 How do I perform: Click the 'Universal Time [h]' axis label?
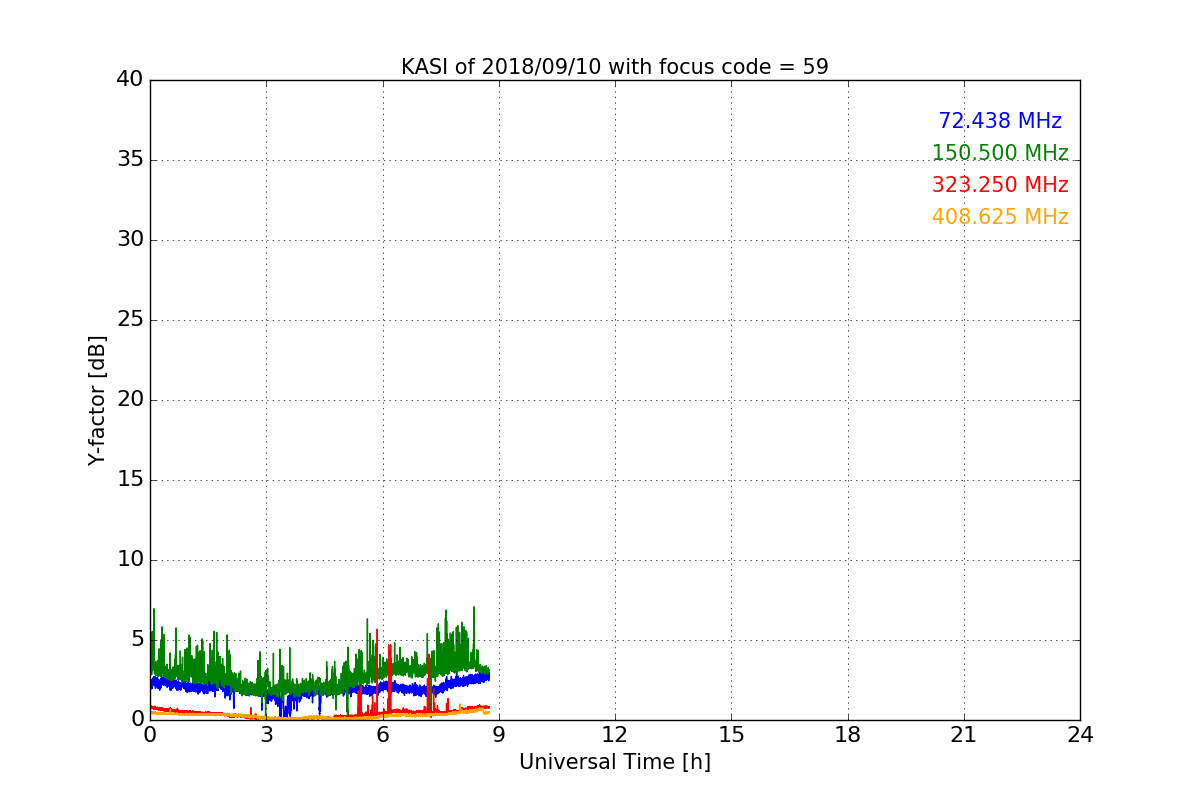click(x=615, y=762)
